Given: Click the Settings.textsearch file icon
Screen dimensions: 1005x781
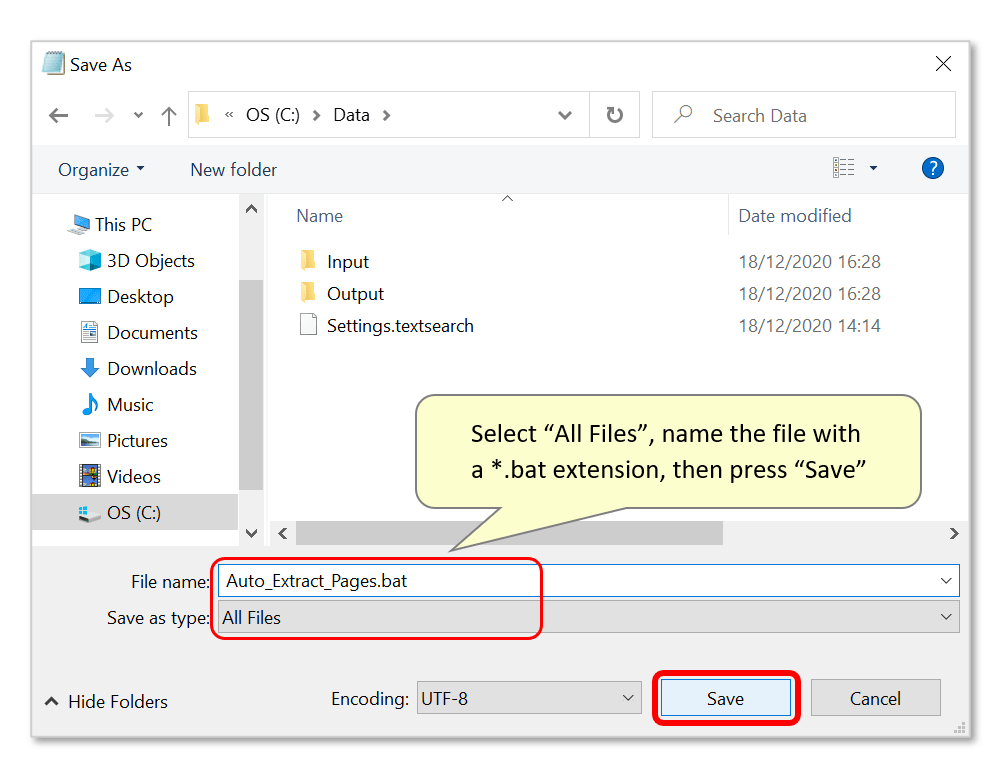Looking at the screenshot, I should point(308,324).
